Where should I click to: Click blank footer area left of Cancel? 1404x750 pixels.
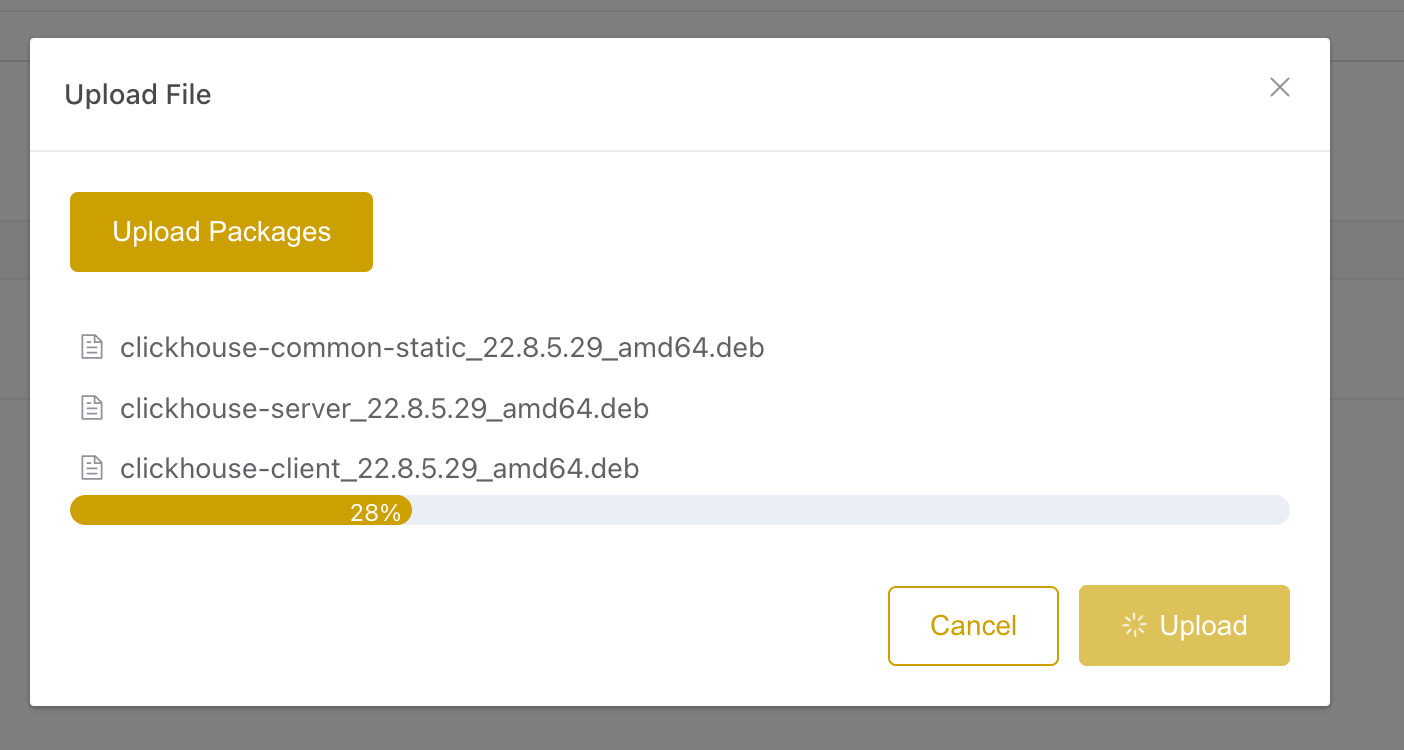click(450, 625)
